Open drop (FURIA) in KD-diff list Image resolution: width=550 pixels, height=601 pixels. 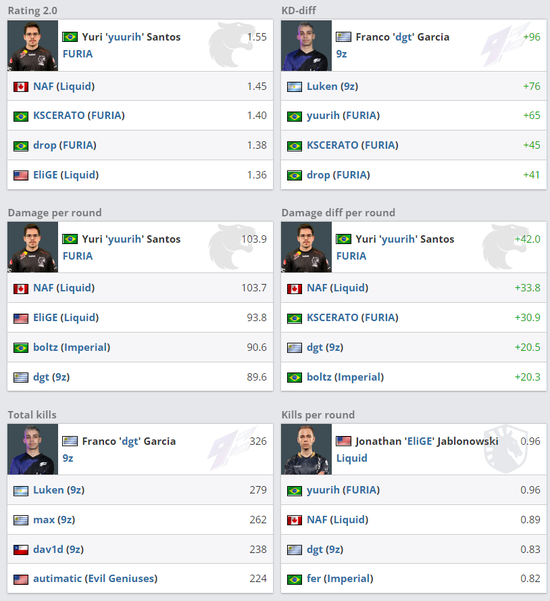pyautogui.click(x=338, y=175)
